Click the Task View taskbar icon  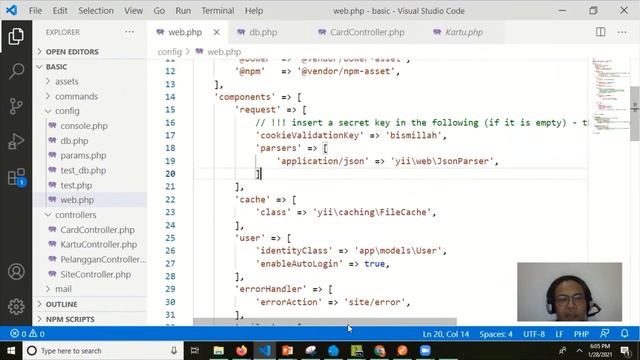[195, 351]
